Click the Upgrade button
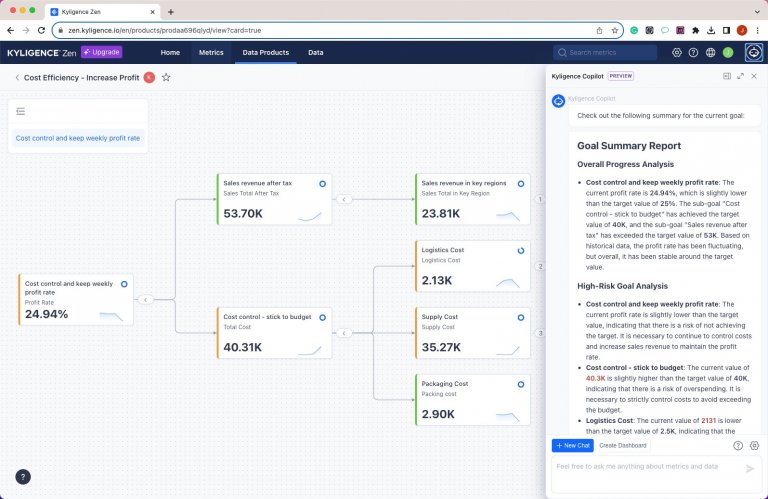The image size is (768, 499). pyautogui.click(x=101, y=52)
